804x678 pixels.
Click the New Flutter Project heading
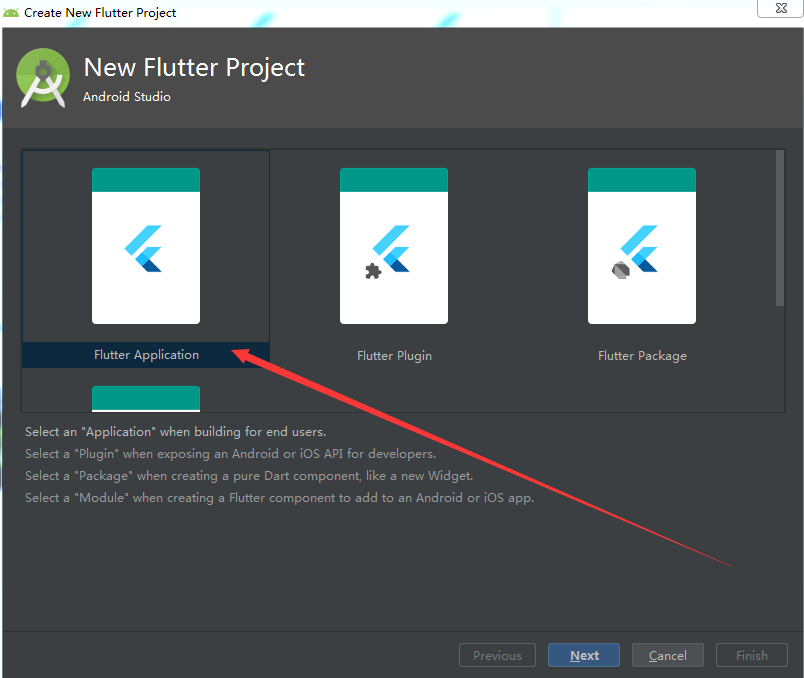coord(194,68)
